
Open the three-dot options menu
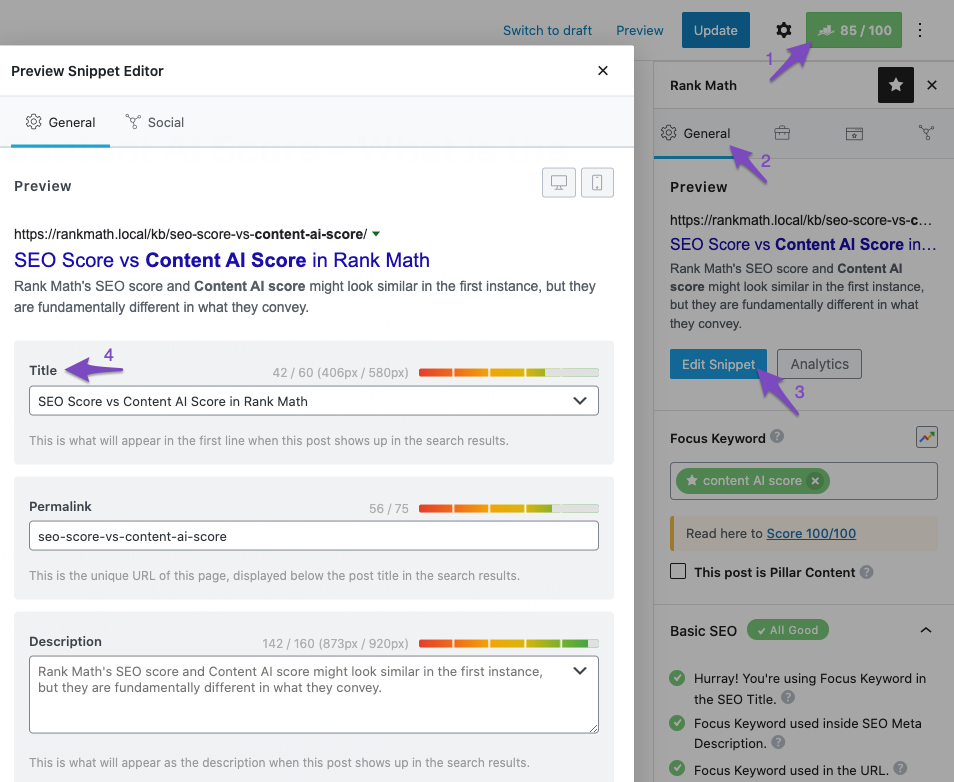tap(920, 30)
